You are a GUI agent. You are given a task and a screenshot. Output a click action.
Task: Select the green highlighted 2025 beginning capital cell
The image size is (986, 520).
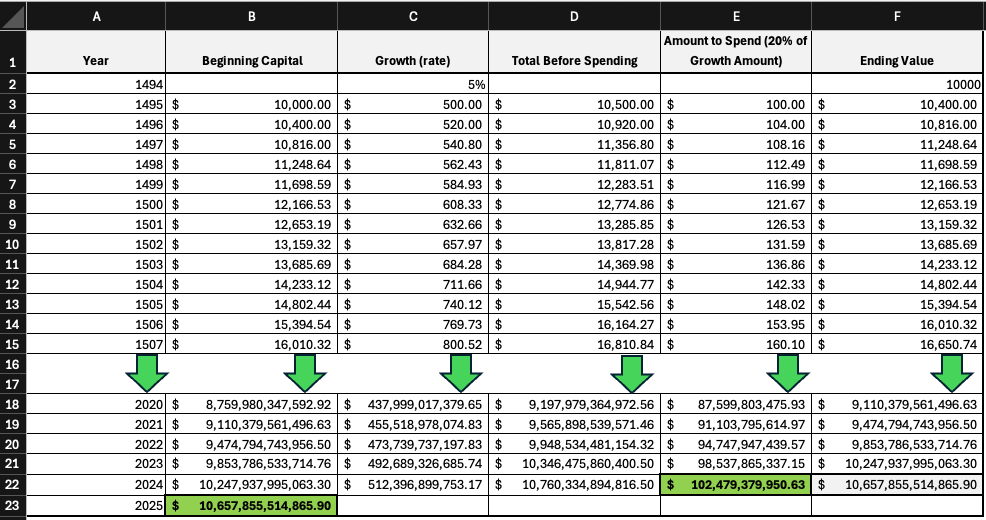[x=252, y=507]
